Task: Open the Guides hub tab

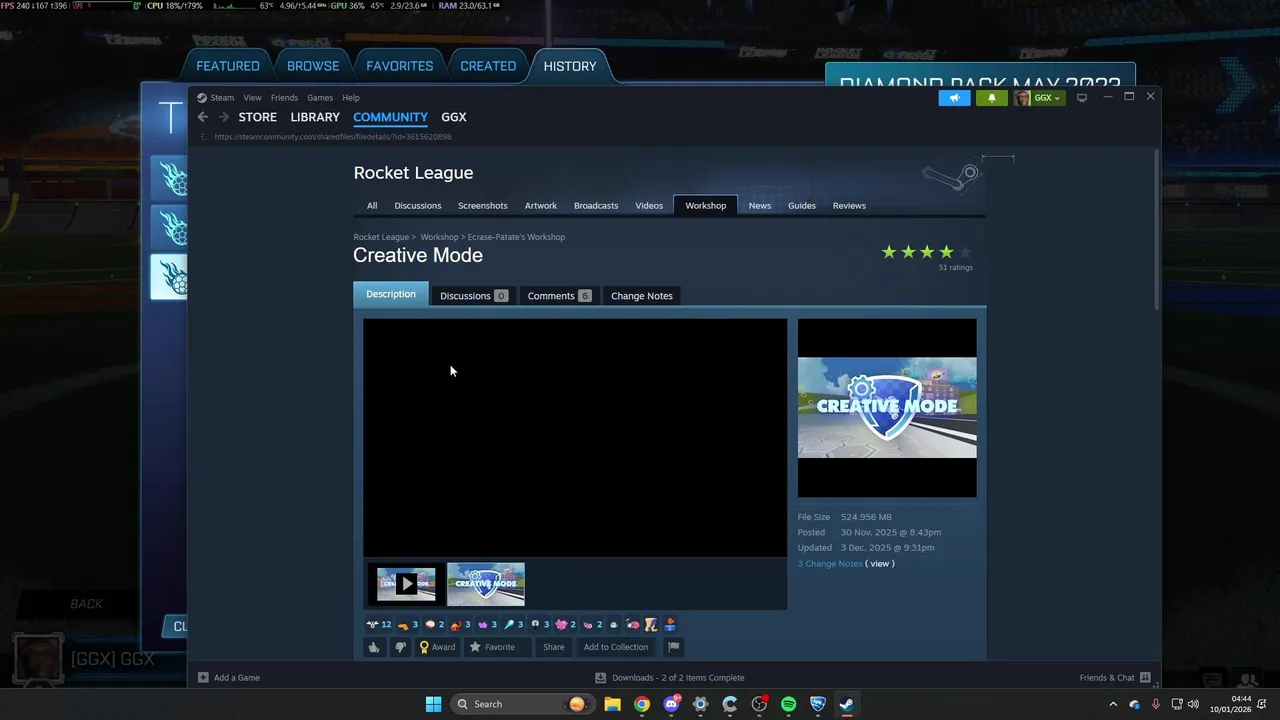Action: 802,206
